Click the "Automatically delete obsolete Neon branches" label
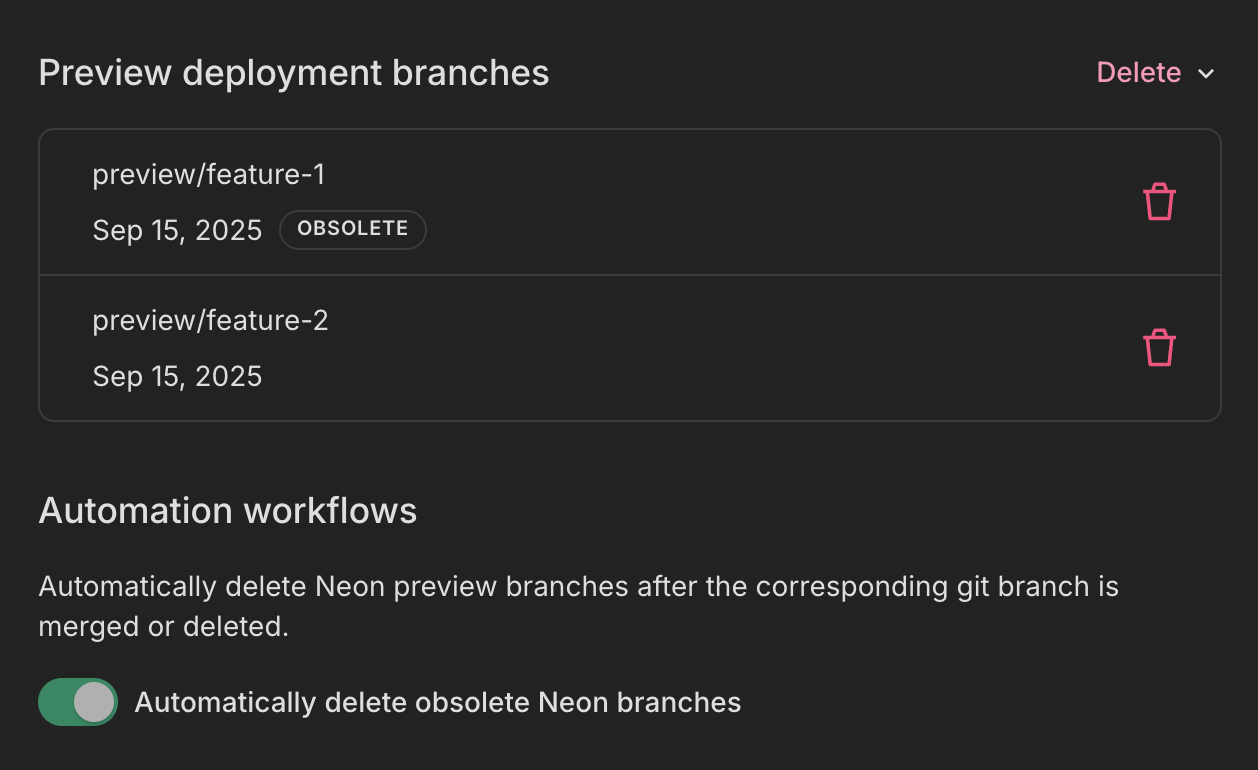This screenshot has width=1258, height=770. (438, 703)
